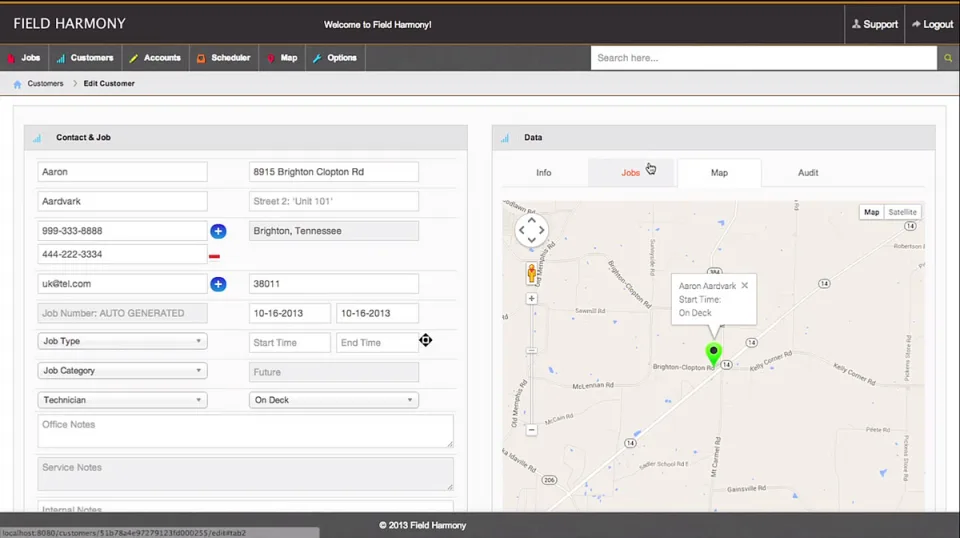Open the Map navigation item

tap(282, 58)
